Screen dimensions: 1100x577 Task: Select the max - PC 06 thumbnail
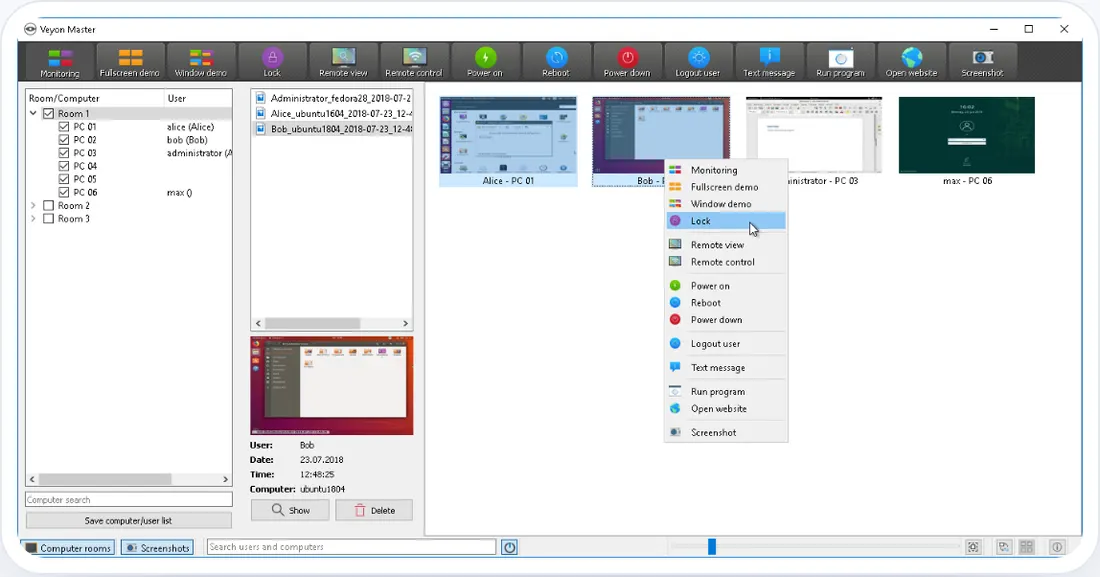[967, 141]
